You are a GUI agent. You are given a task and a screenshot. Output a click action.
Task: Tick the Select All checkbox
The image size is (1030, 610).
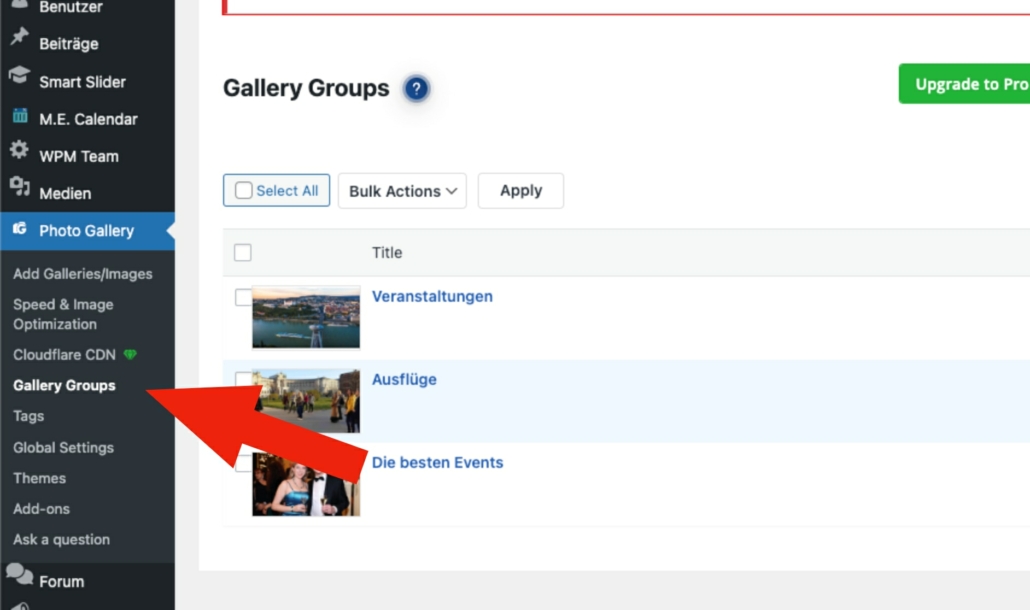coord(244,191)
